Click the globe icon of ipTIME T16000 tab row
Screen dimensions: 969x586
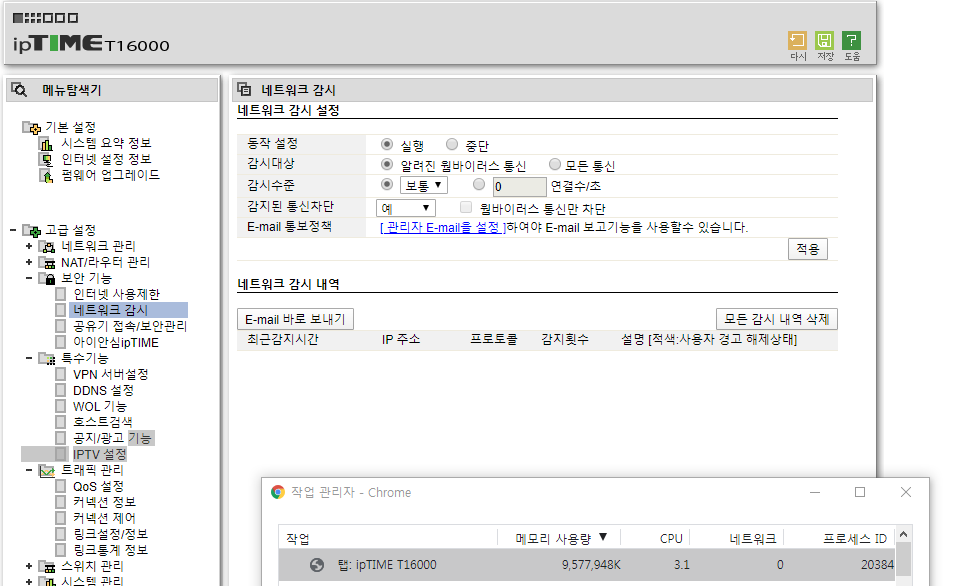[317, 564]
